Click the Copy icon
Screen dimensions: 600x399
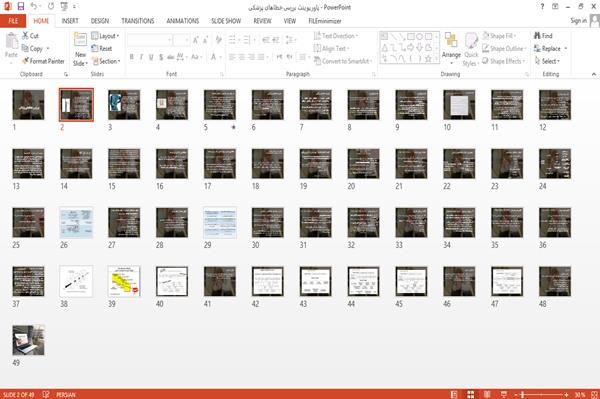click(x=25, y=49)
